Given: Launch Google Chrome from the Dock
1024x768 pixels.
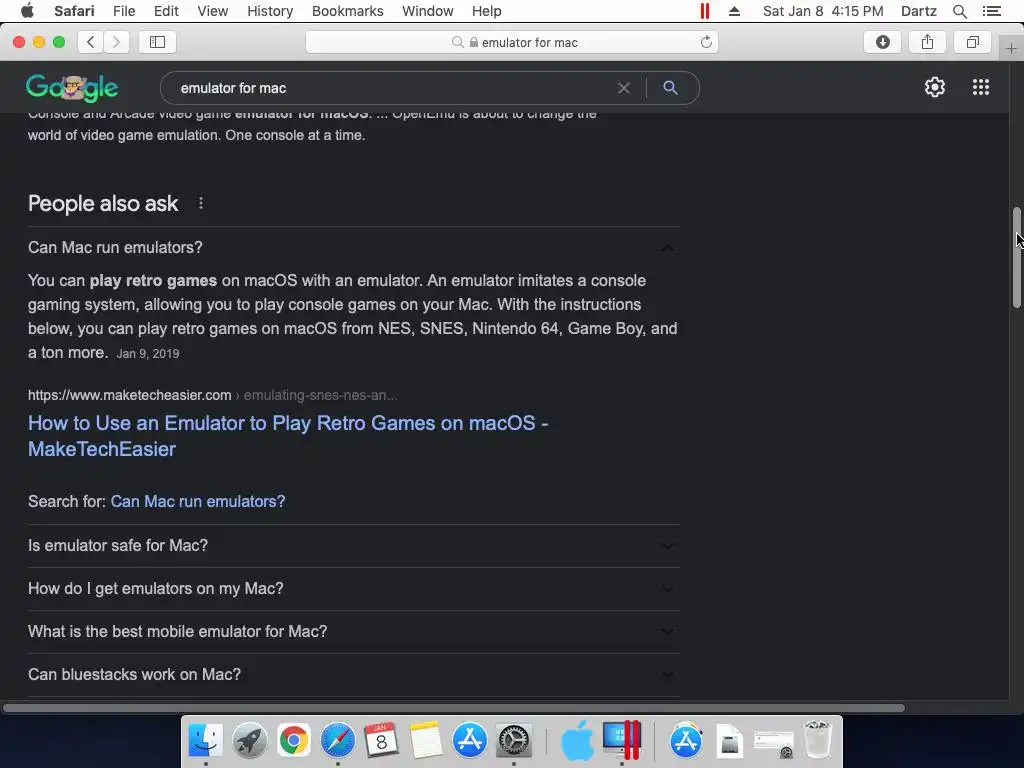Looking at the screenshot, I should pyautogui.click(x=294, y=741).
